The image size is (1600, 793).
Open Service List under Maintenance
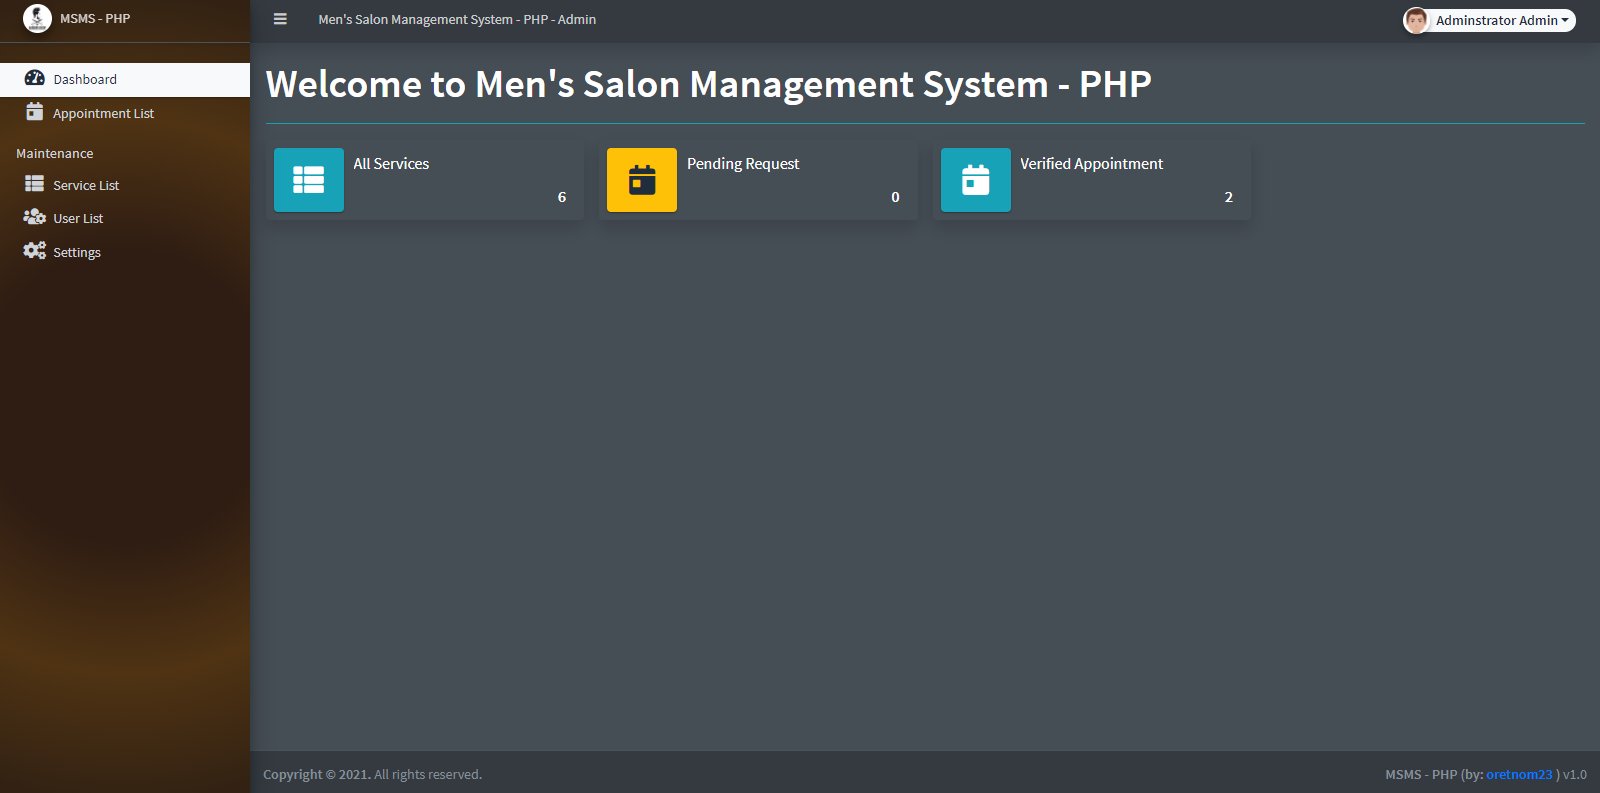125,185
